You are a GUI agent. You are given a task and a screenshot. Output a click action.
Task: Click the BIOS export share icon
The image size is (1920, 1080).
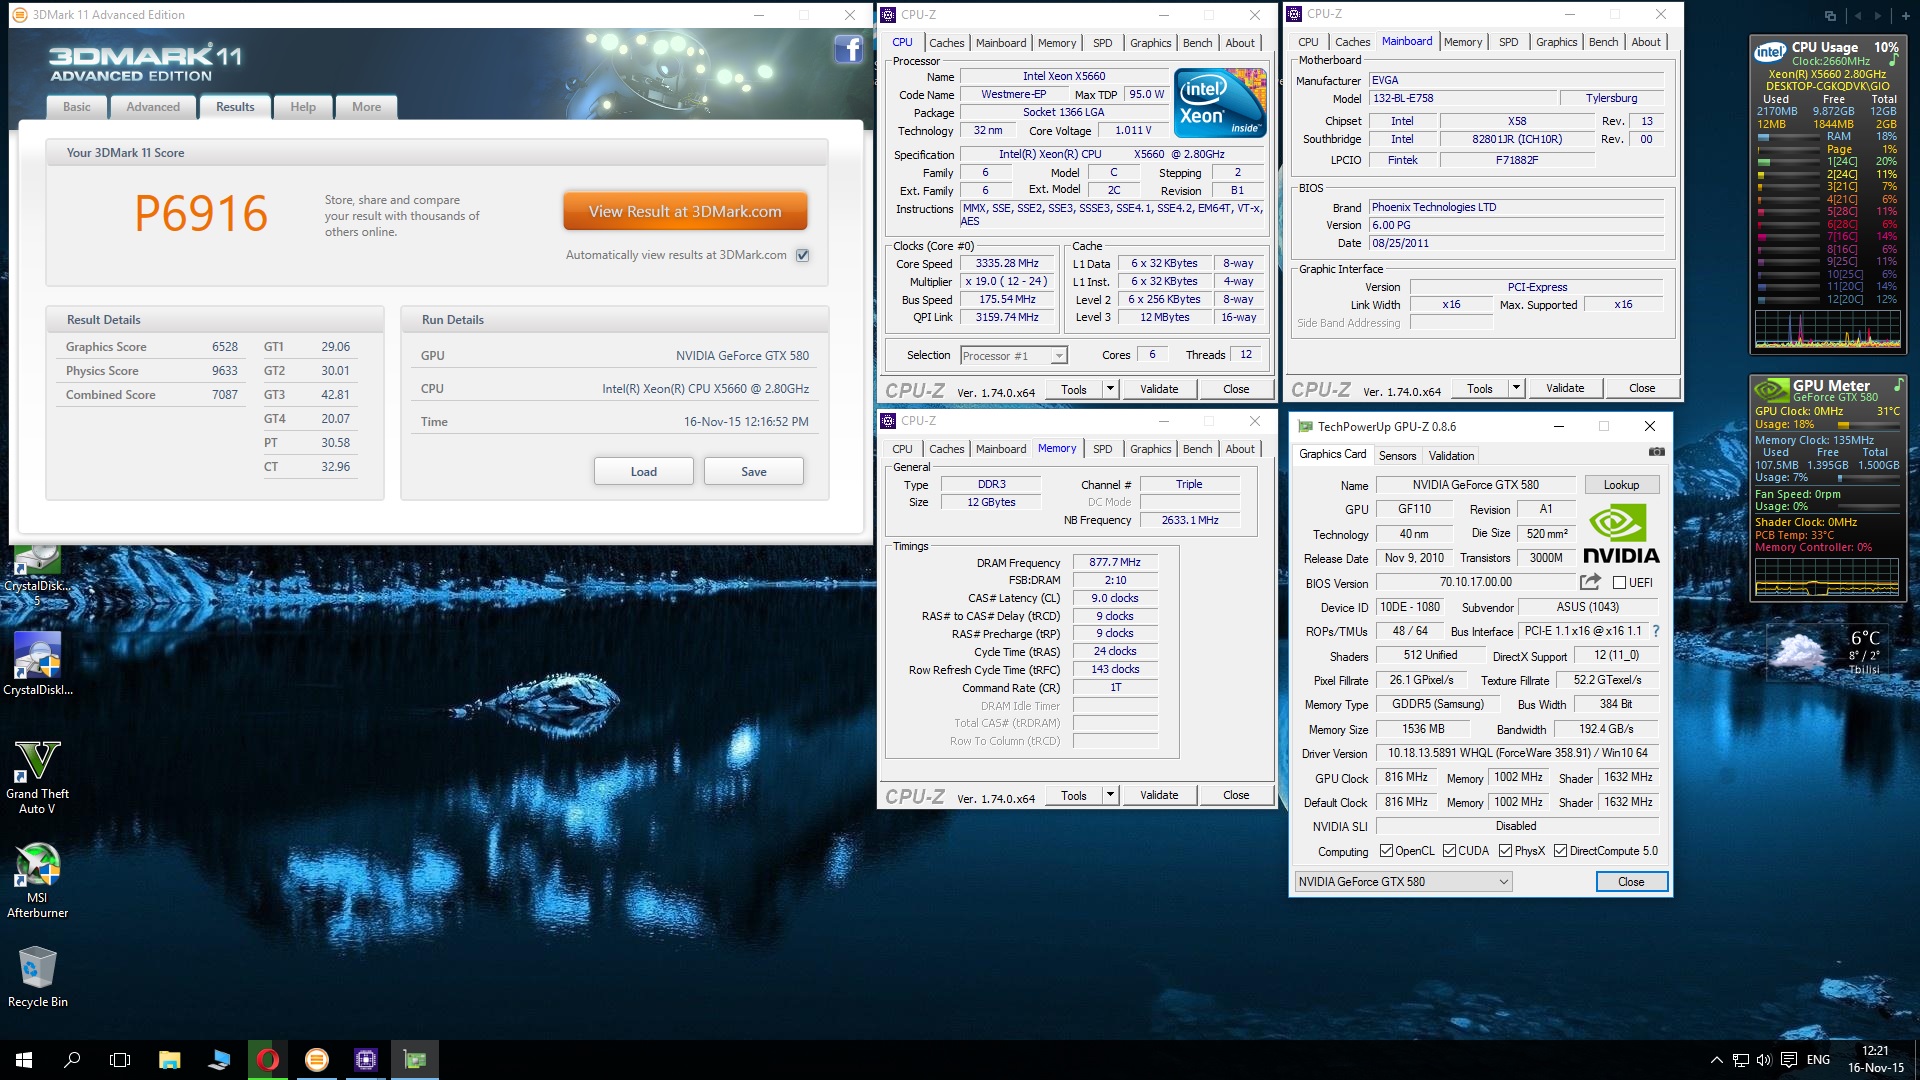pos(1590,582)
